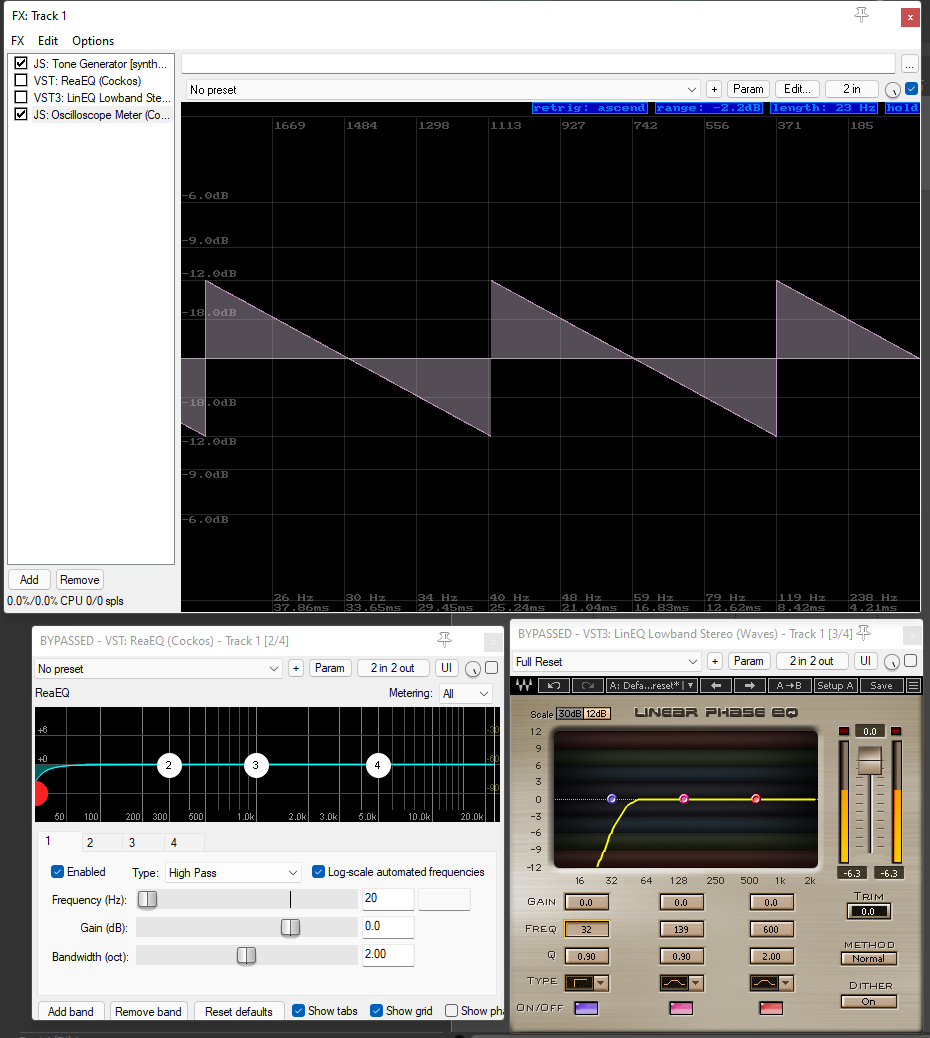
Task: Toggle the purple band on/off button
Action: click(586, 1008)
